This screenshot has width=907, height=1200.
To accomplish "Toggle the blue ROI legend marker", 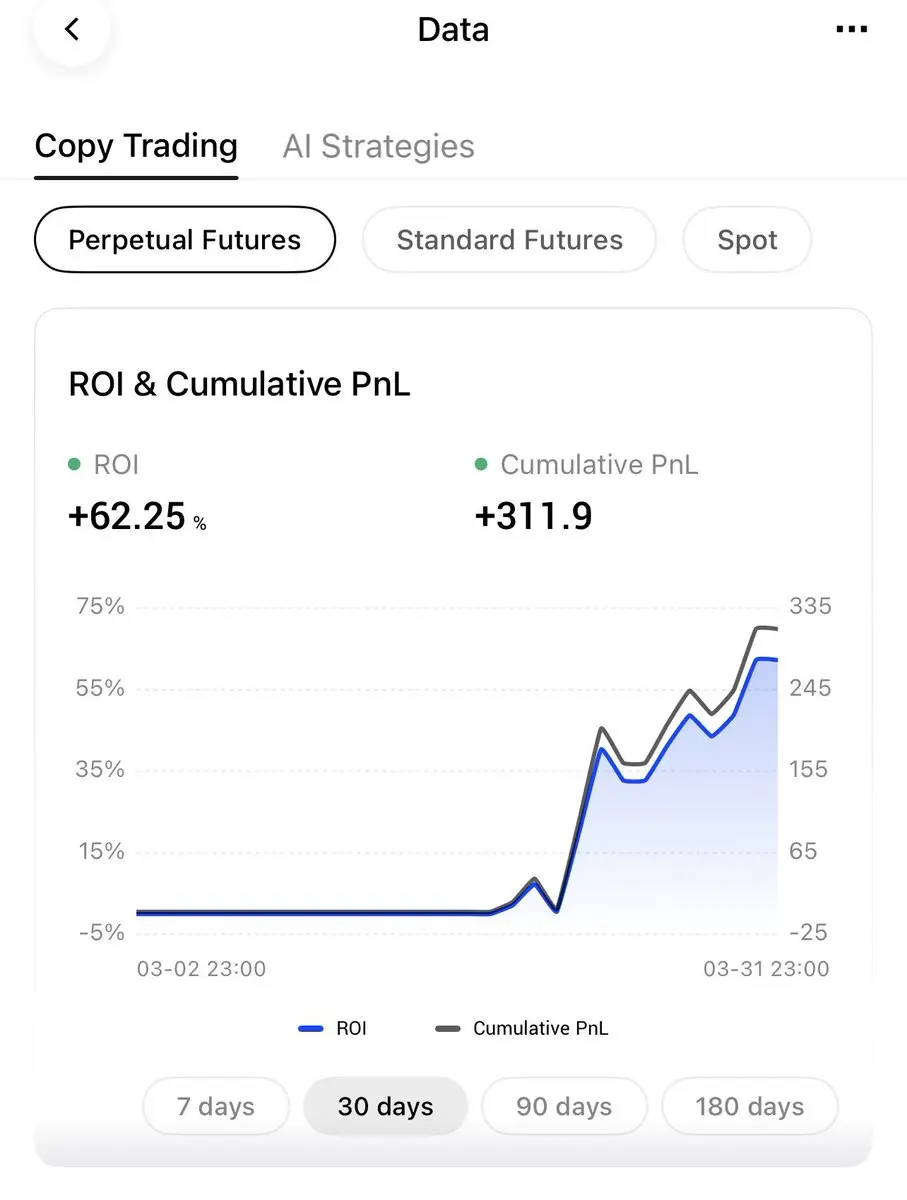I will click(311, 1028).
